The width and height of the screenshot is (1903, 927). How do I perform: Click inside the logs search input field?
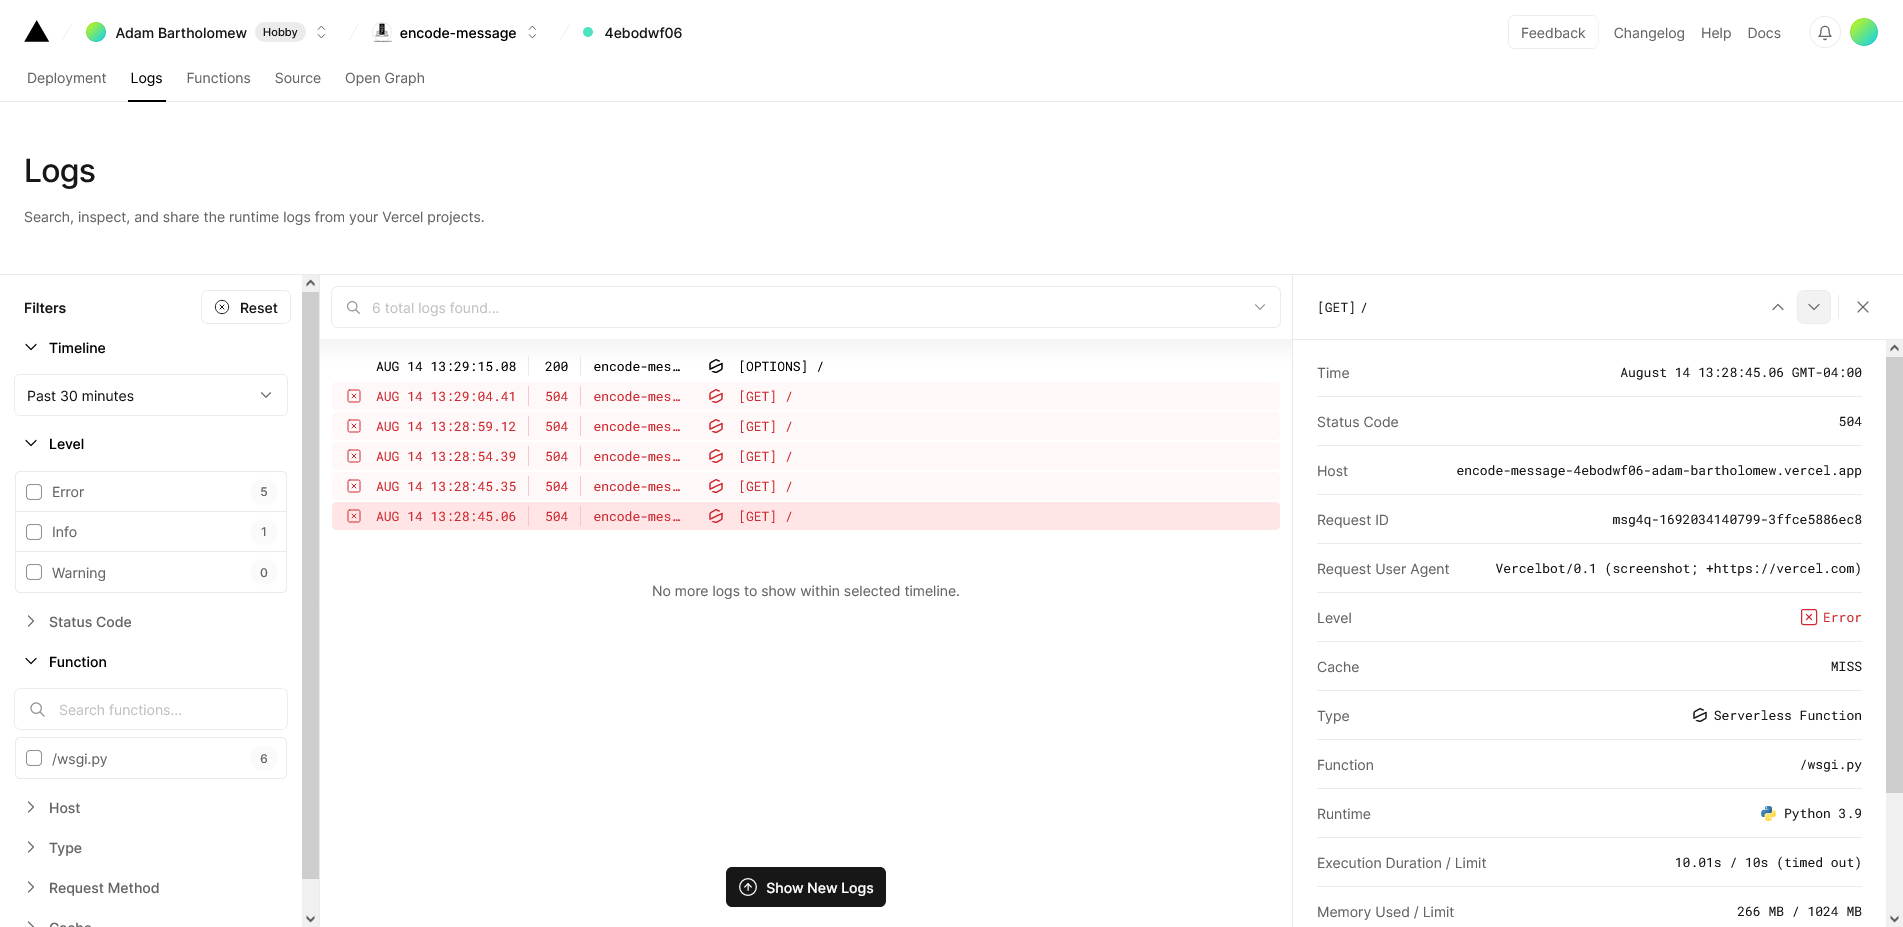click(700, 307)
